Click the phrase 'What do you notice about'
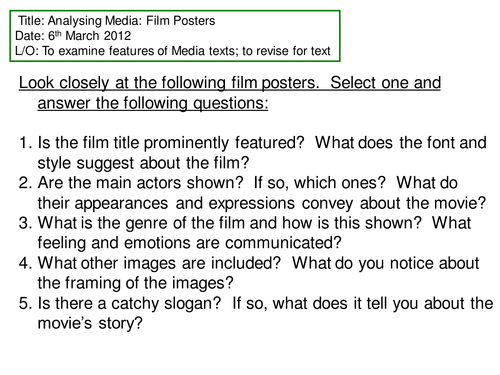 386,263
